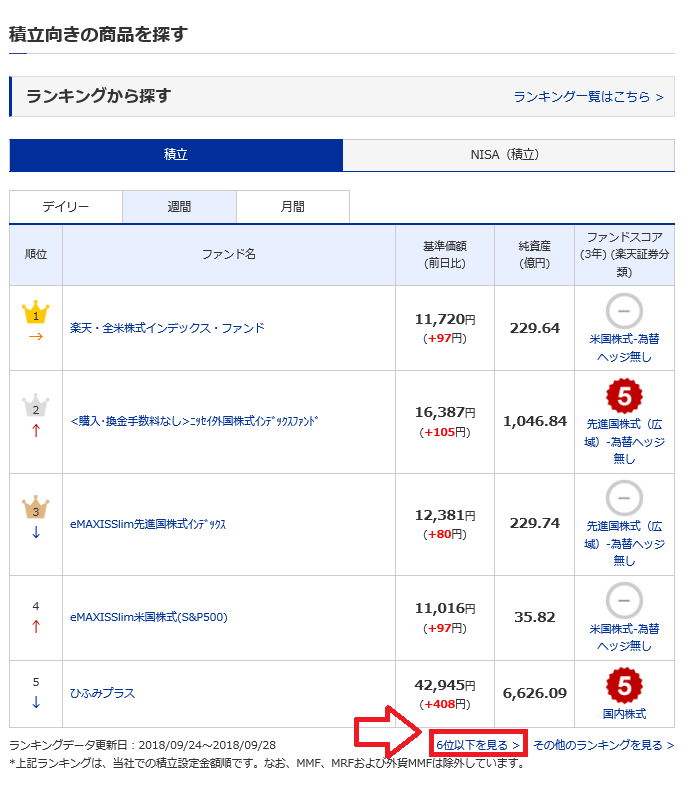
Task: Click the red up arrow under rank 4
Action: [36, 626]
